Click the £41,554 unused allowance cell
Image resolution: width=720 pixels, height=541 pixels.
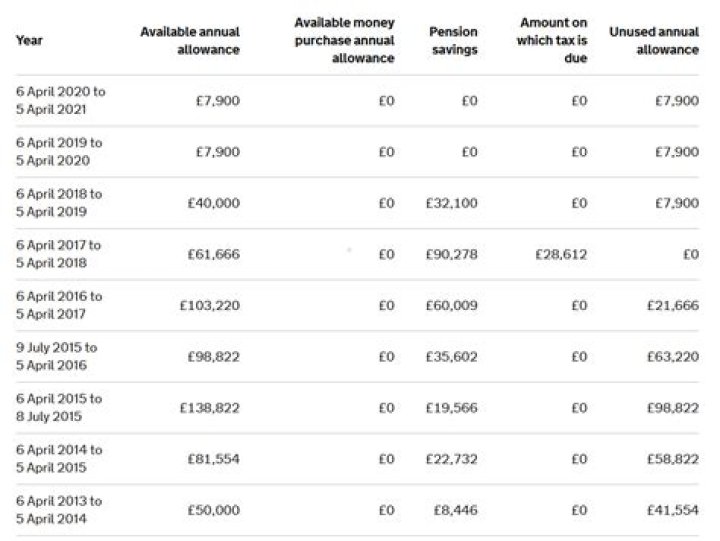pyautogui.click(x=673, y=510)
